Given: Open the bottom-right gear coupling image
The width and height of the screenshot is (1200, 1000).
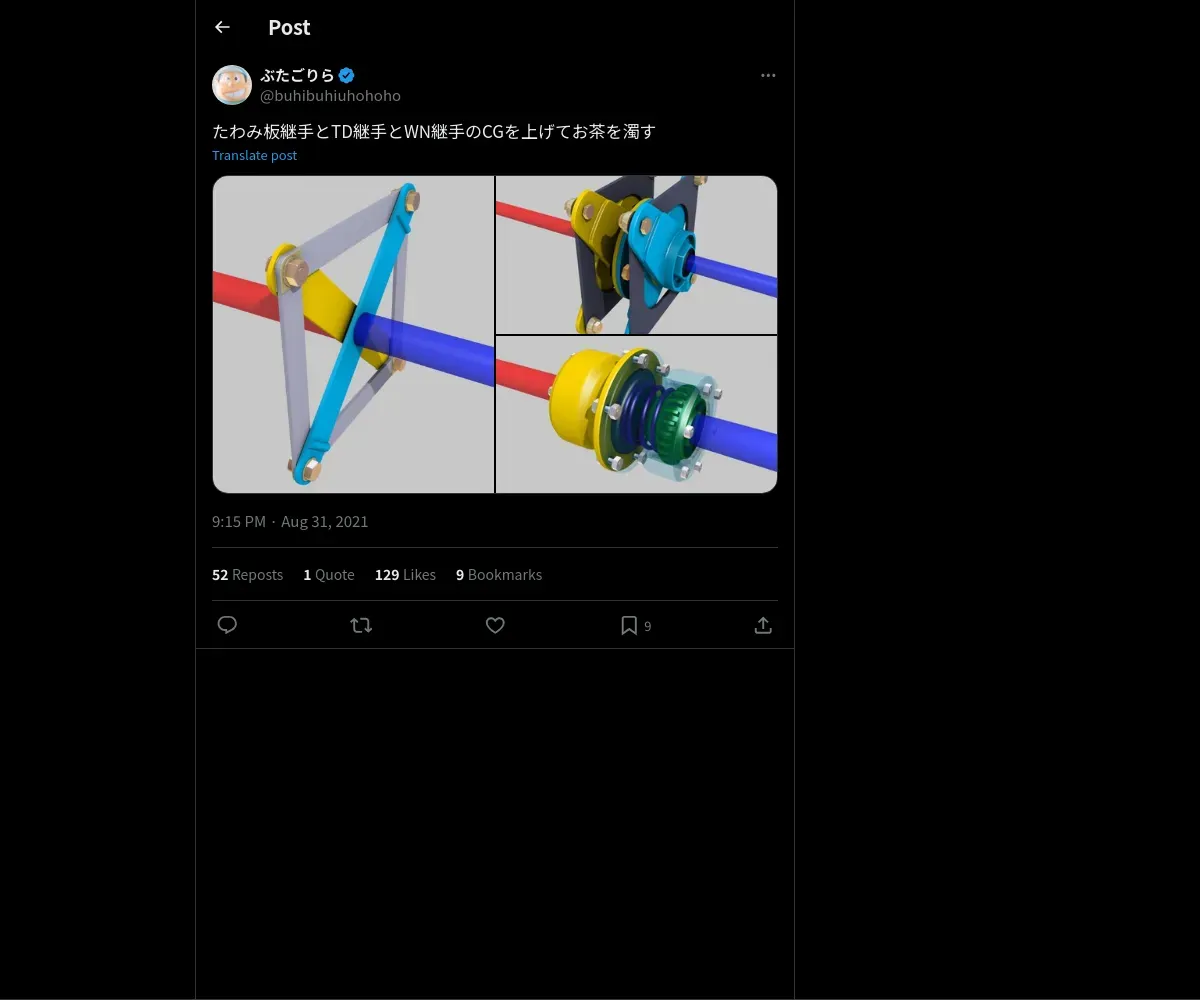Looking at the screenshot, I should pos(637,414).
